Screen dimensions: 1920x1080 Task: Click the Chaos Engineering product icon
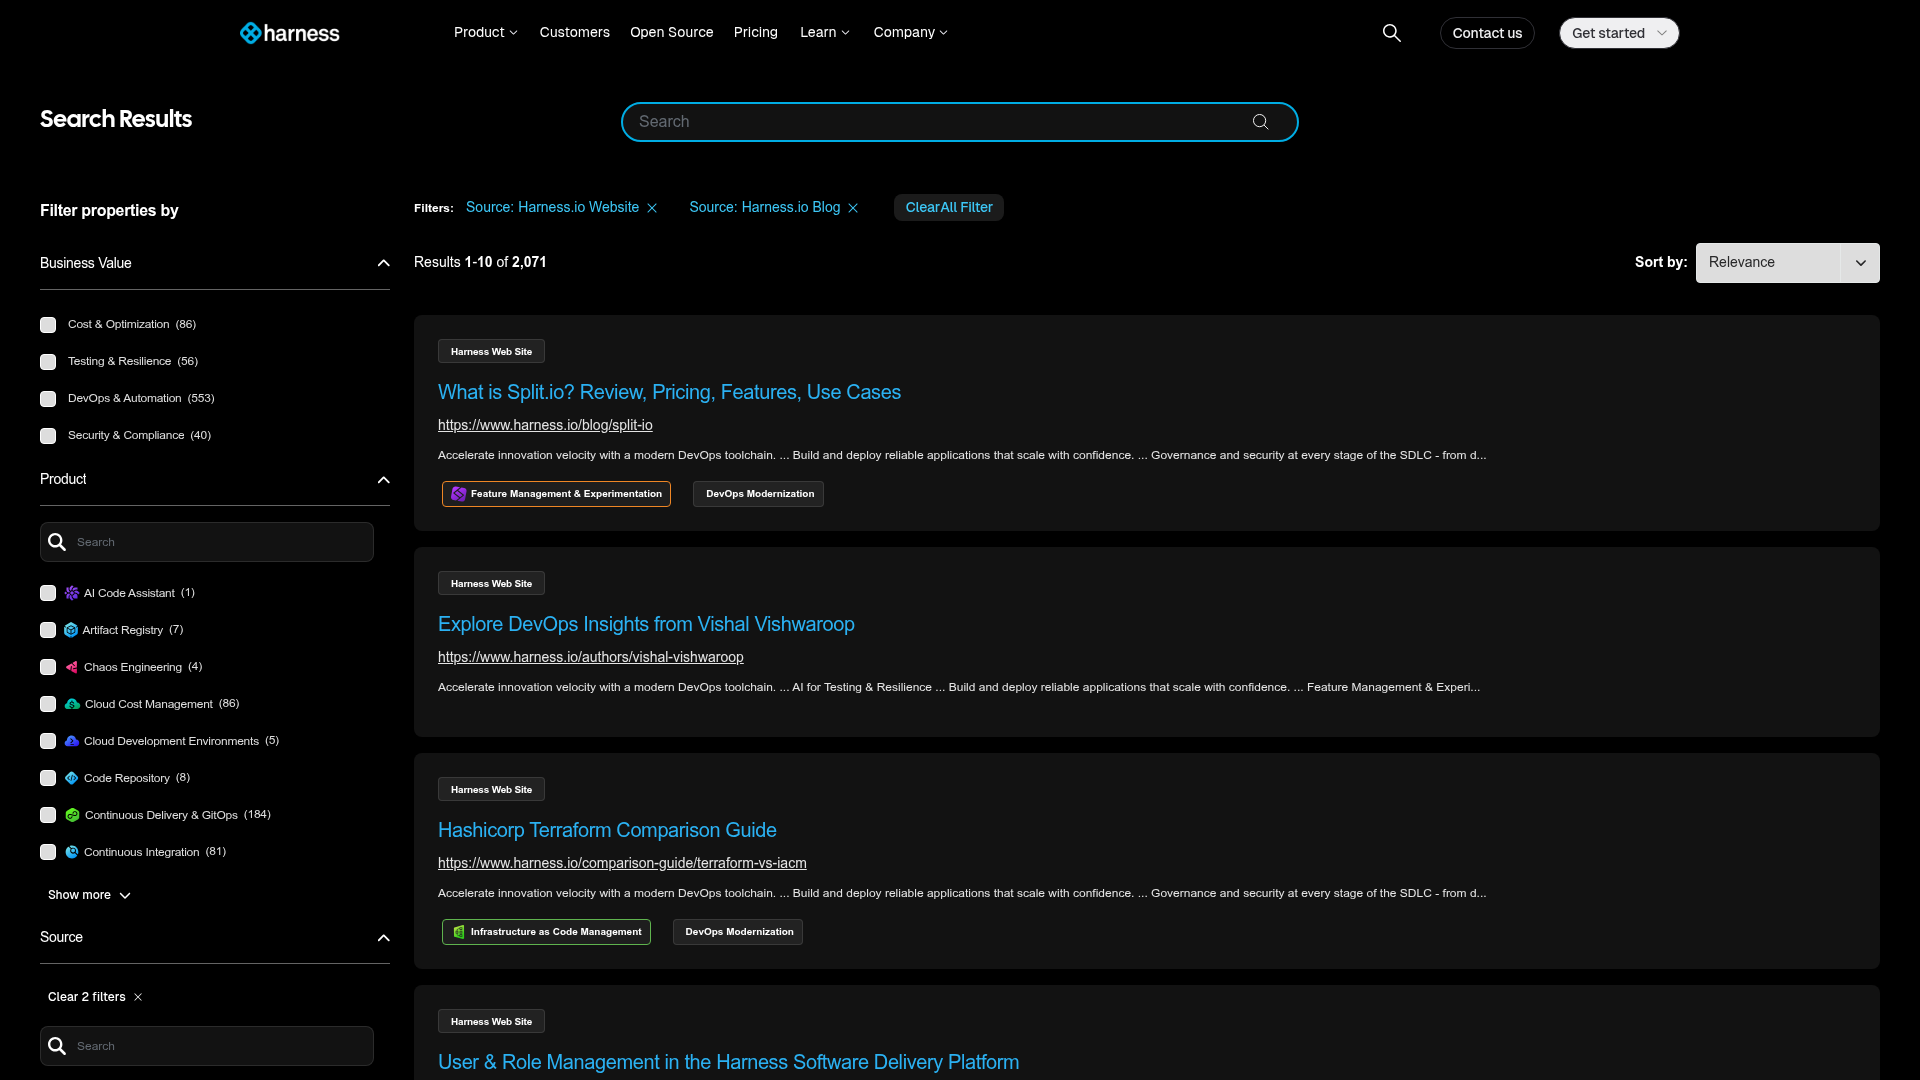[x=72, y=667]
